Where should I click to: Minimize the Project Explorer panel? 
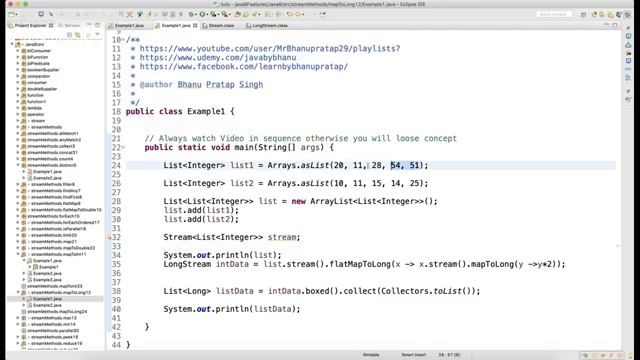(x=89, y=25)
